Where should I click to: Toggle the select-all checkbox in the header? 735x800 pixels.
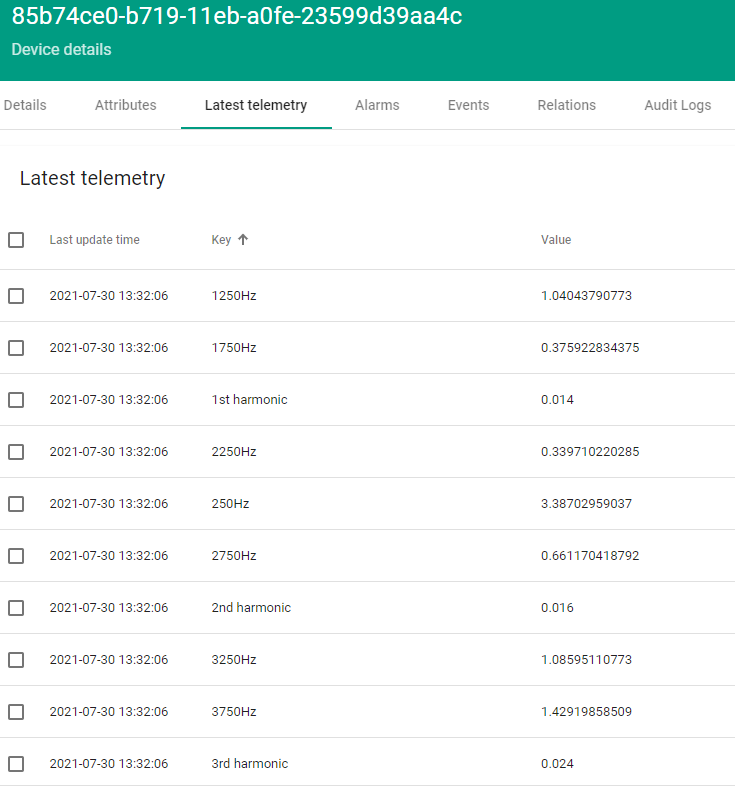click(x=16, y=240)
